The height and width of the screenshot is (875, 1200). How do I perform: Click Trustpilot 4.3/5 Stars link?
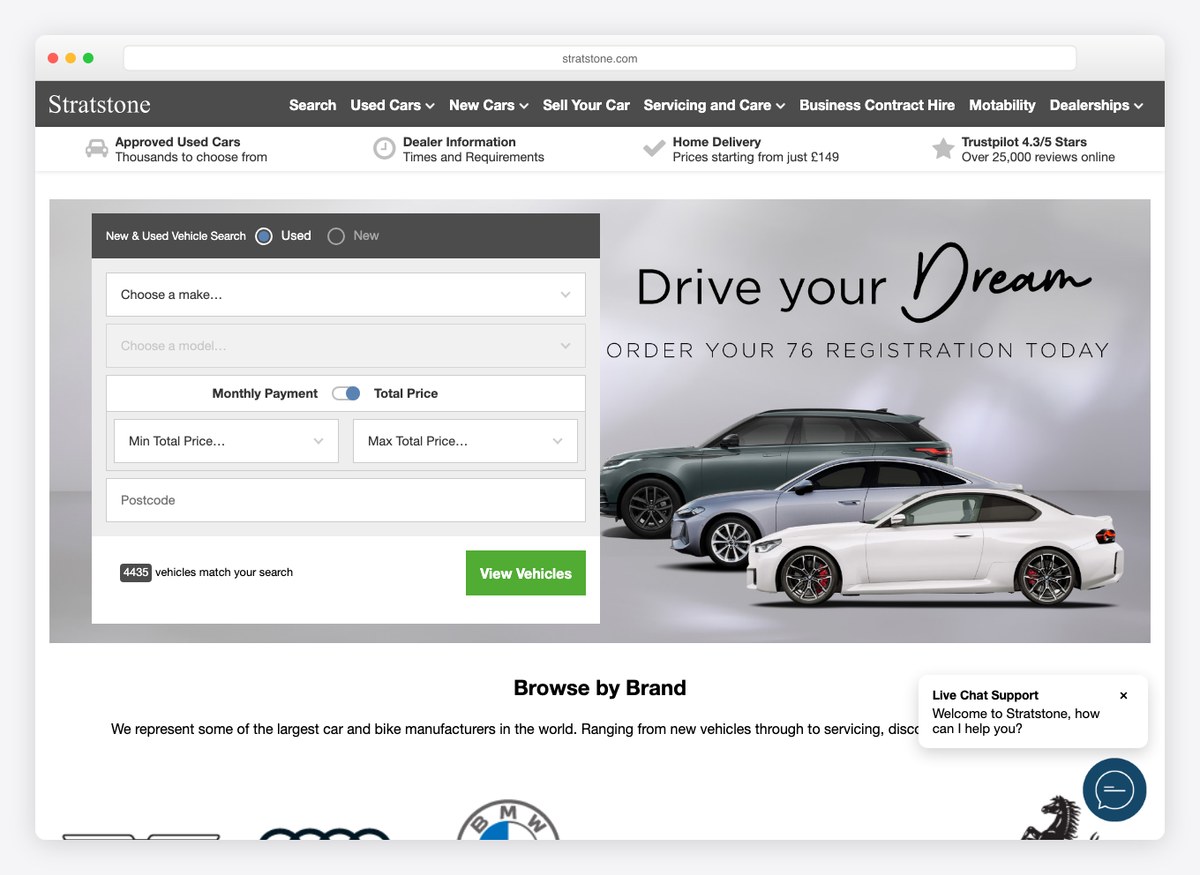click(1024, 142)
